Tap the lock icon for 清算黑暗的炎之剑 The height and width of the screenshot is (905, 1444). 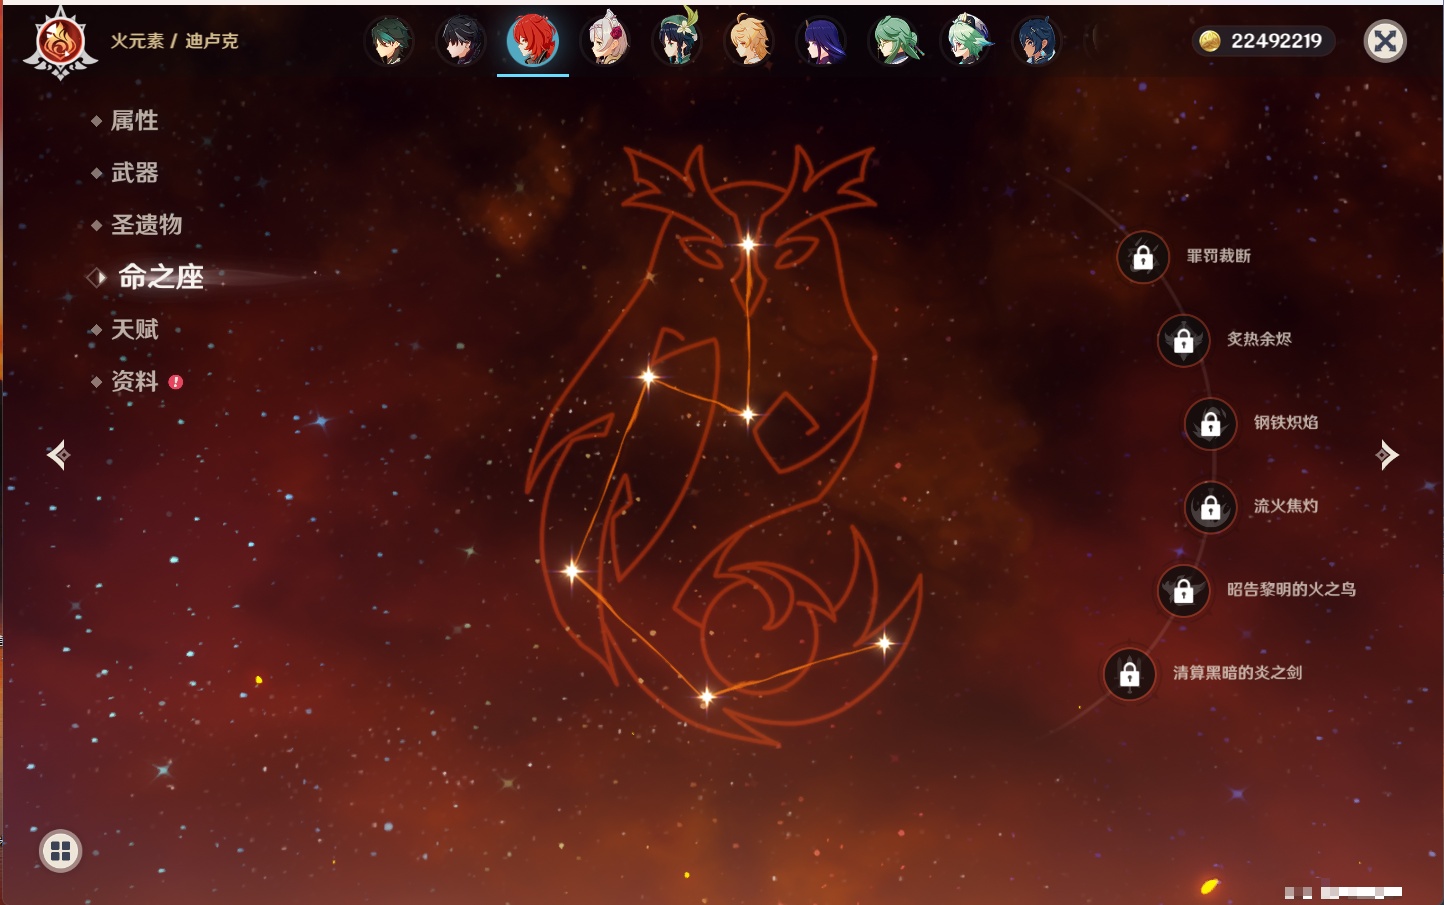coord(1130,674)
